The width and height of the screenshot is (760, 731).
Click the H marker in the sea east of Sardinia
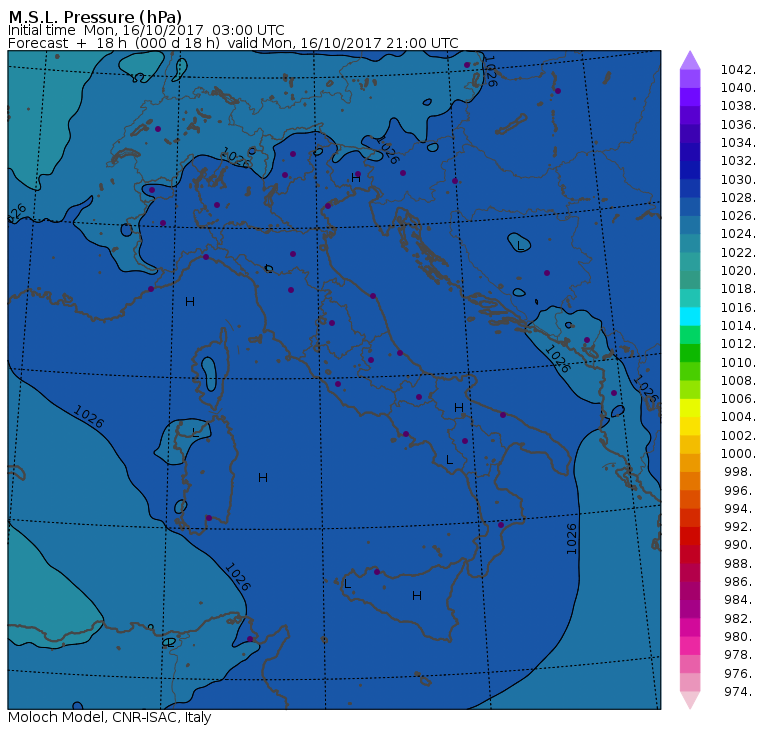pos(263,478)
